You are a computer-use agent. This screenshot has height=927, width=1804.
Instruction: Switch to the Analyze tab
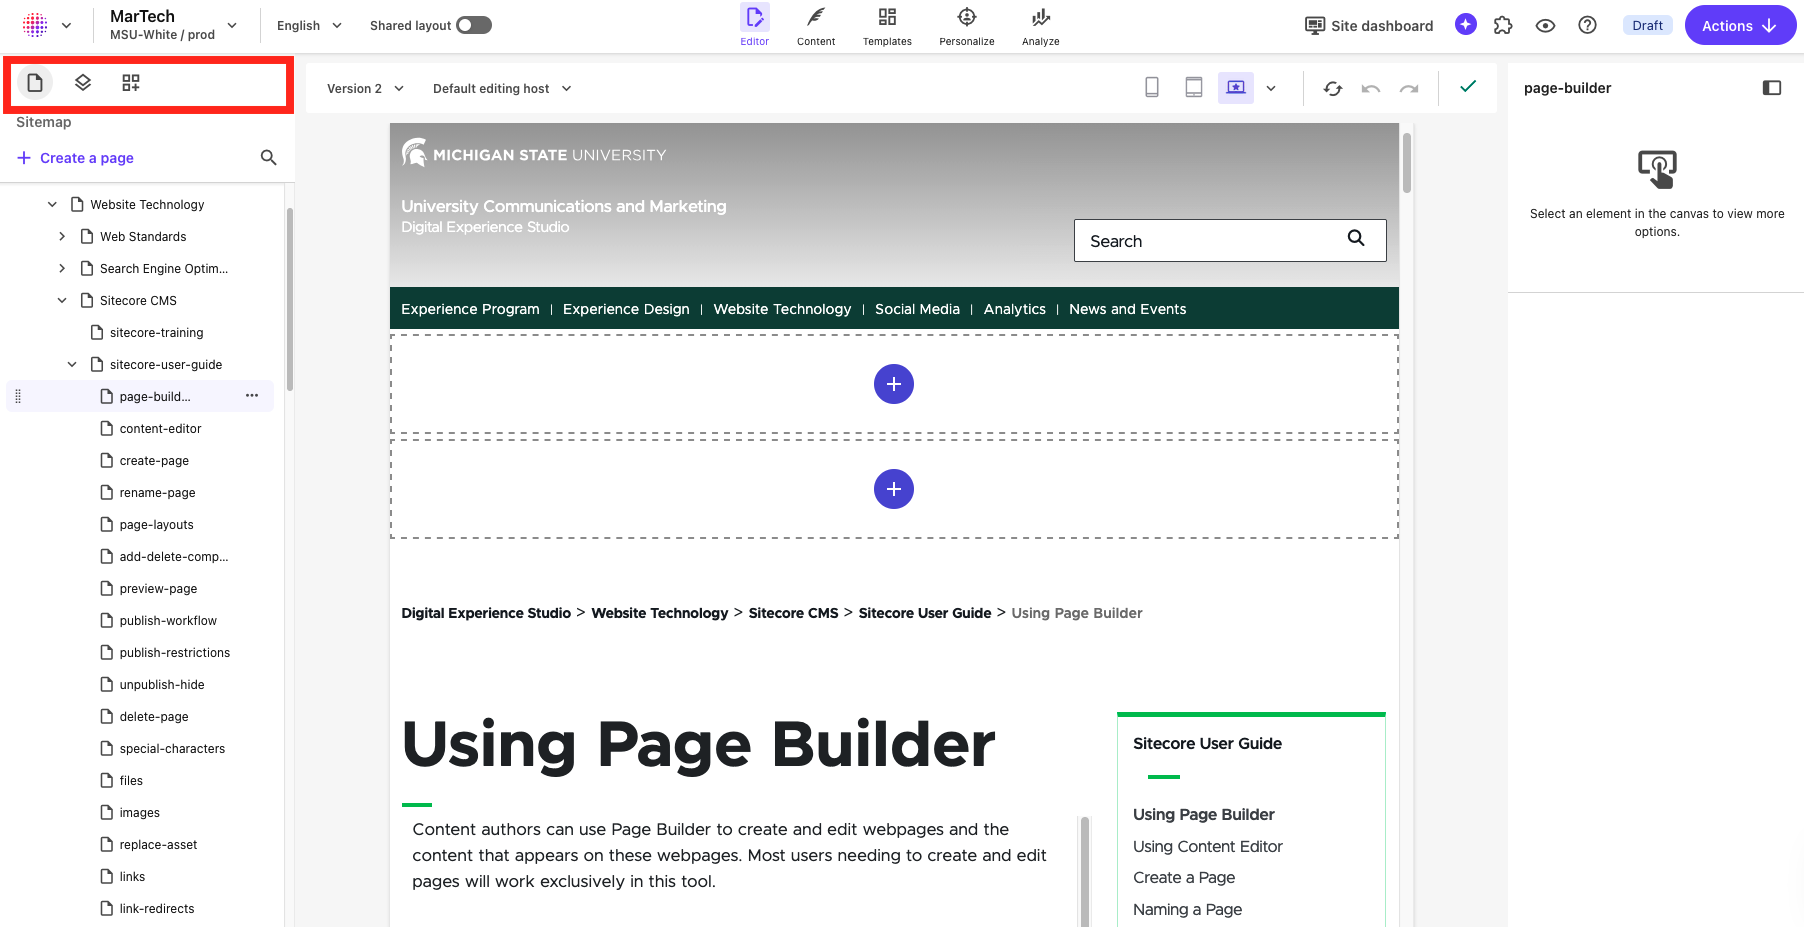coord(1041,25)
